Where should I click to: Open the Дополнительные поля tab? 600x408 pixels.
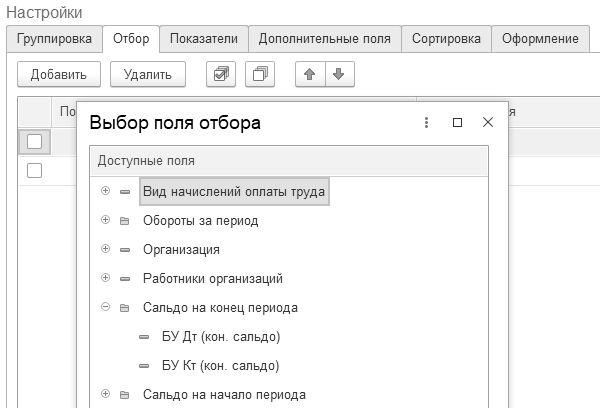pyautogui.click(x=324, y=39)
